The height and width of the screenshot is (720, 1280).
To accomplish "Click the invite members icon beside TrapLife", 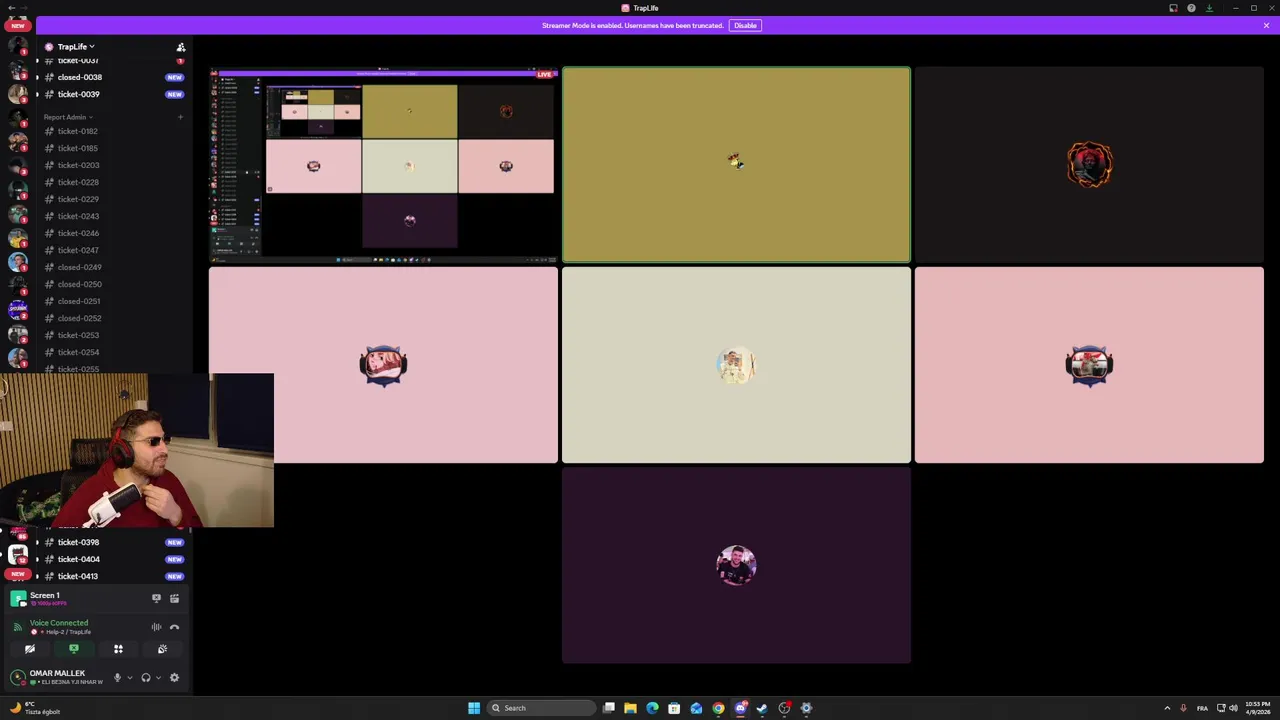I will pyautogui.click(x=181, y=47).
